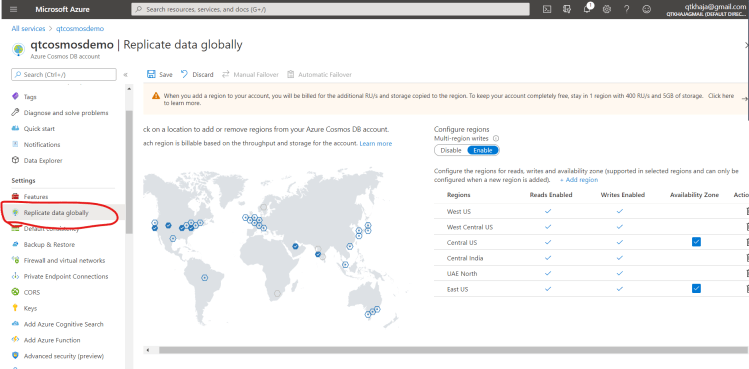
Task: Click the horizontal scrollbar thumb
Action: 454,350
